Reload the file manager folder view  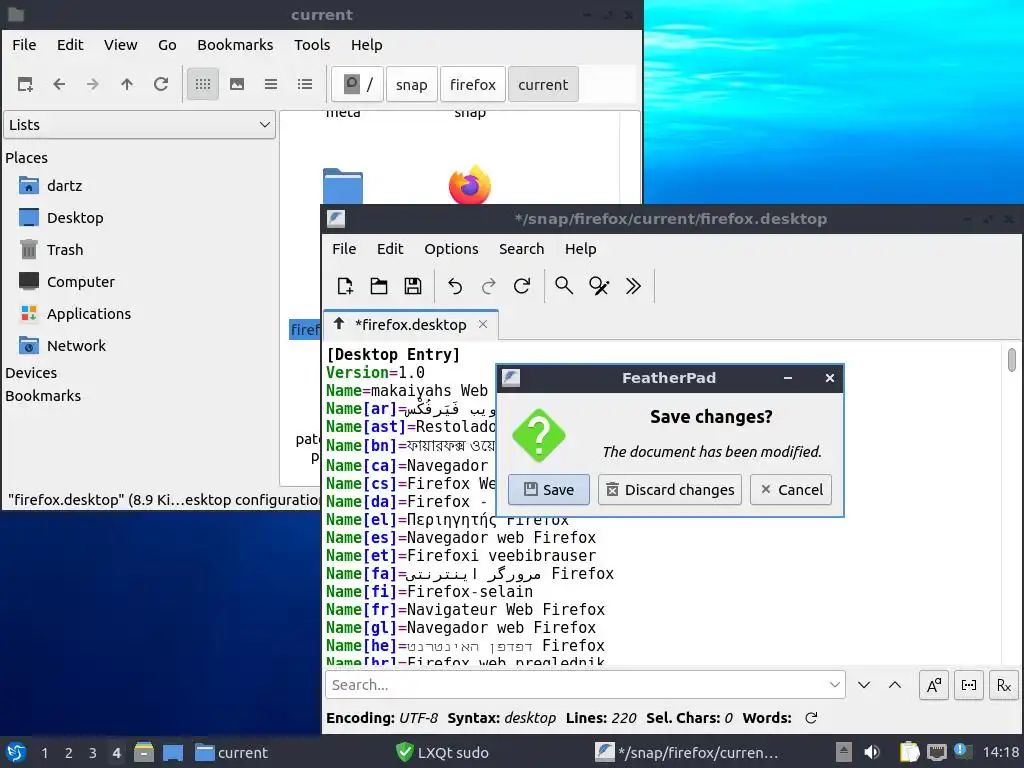click(x=161, y=84)
